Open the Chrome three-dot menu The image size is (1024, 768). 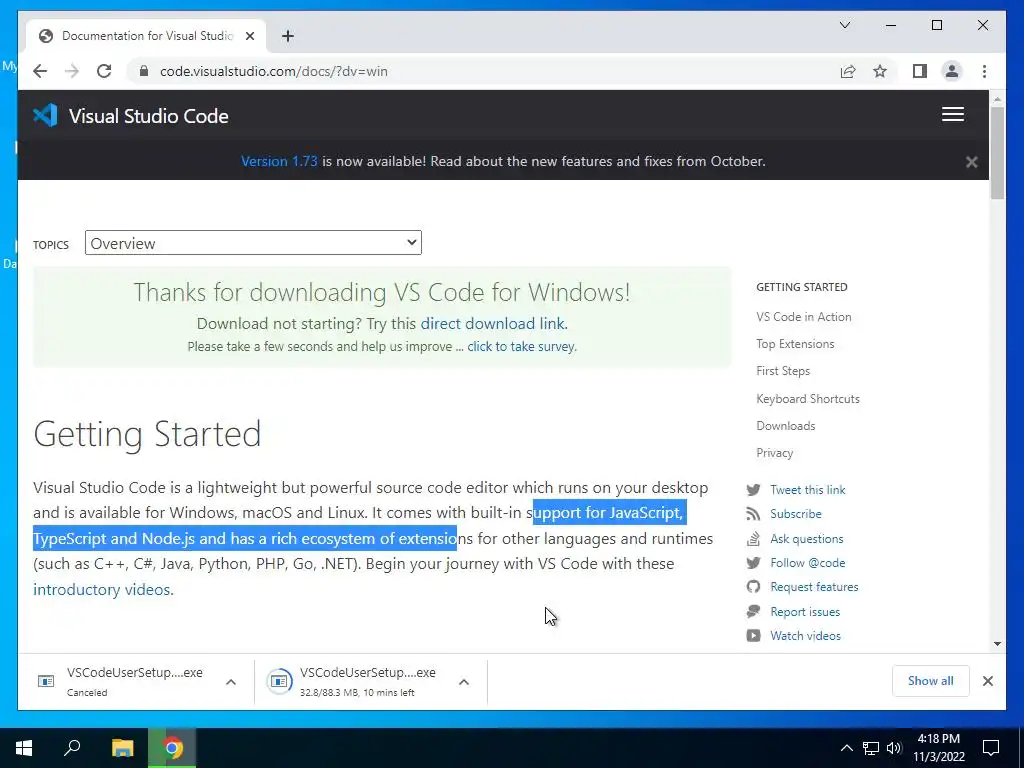tap(984, 71)
